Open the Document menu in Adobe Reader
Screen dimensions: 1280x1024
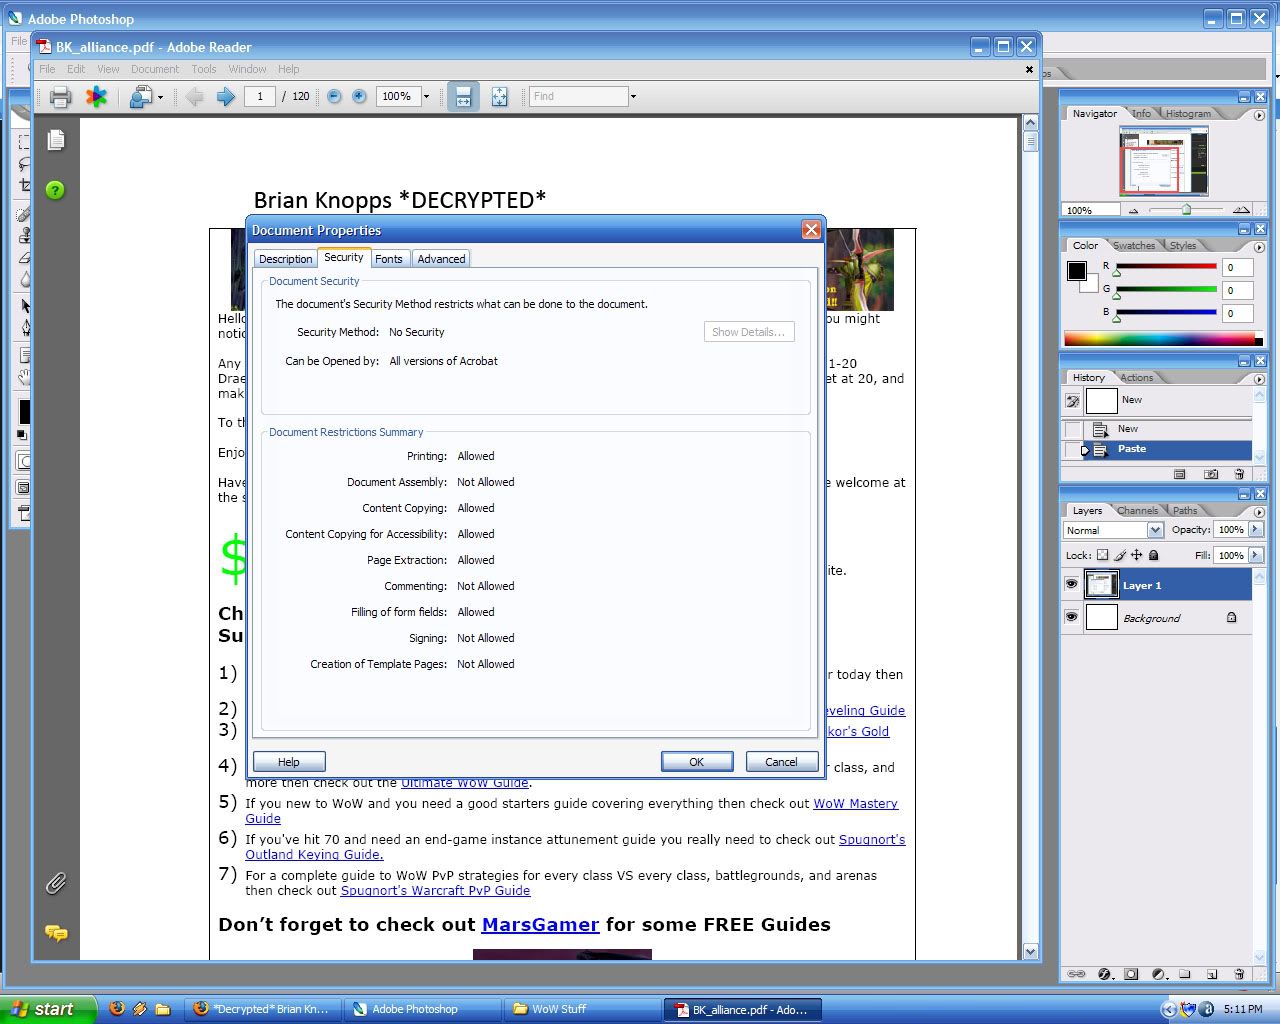155,69
